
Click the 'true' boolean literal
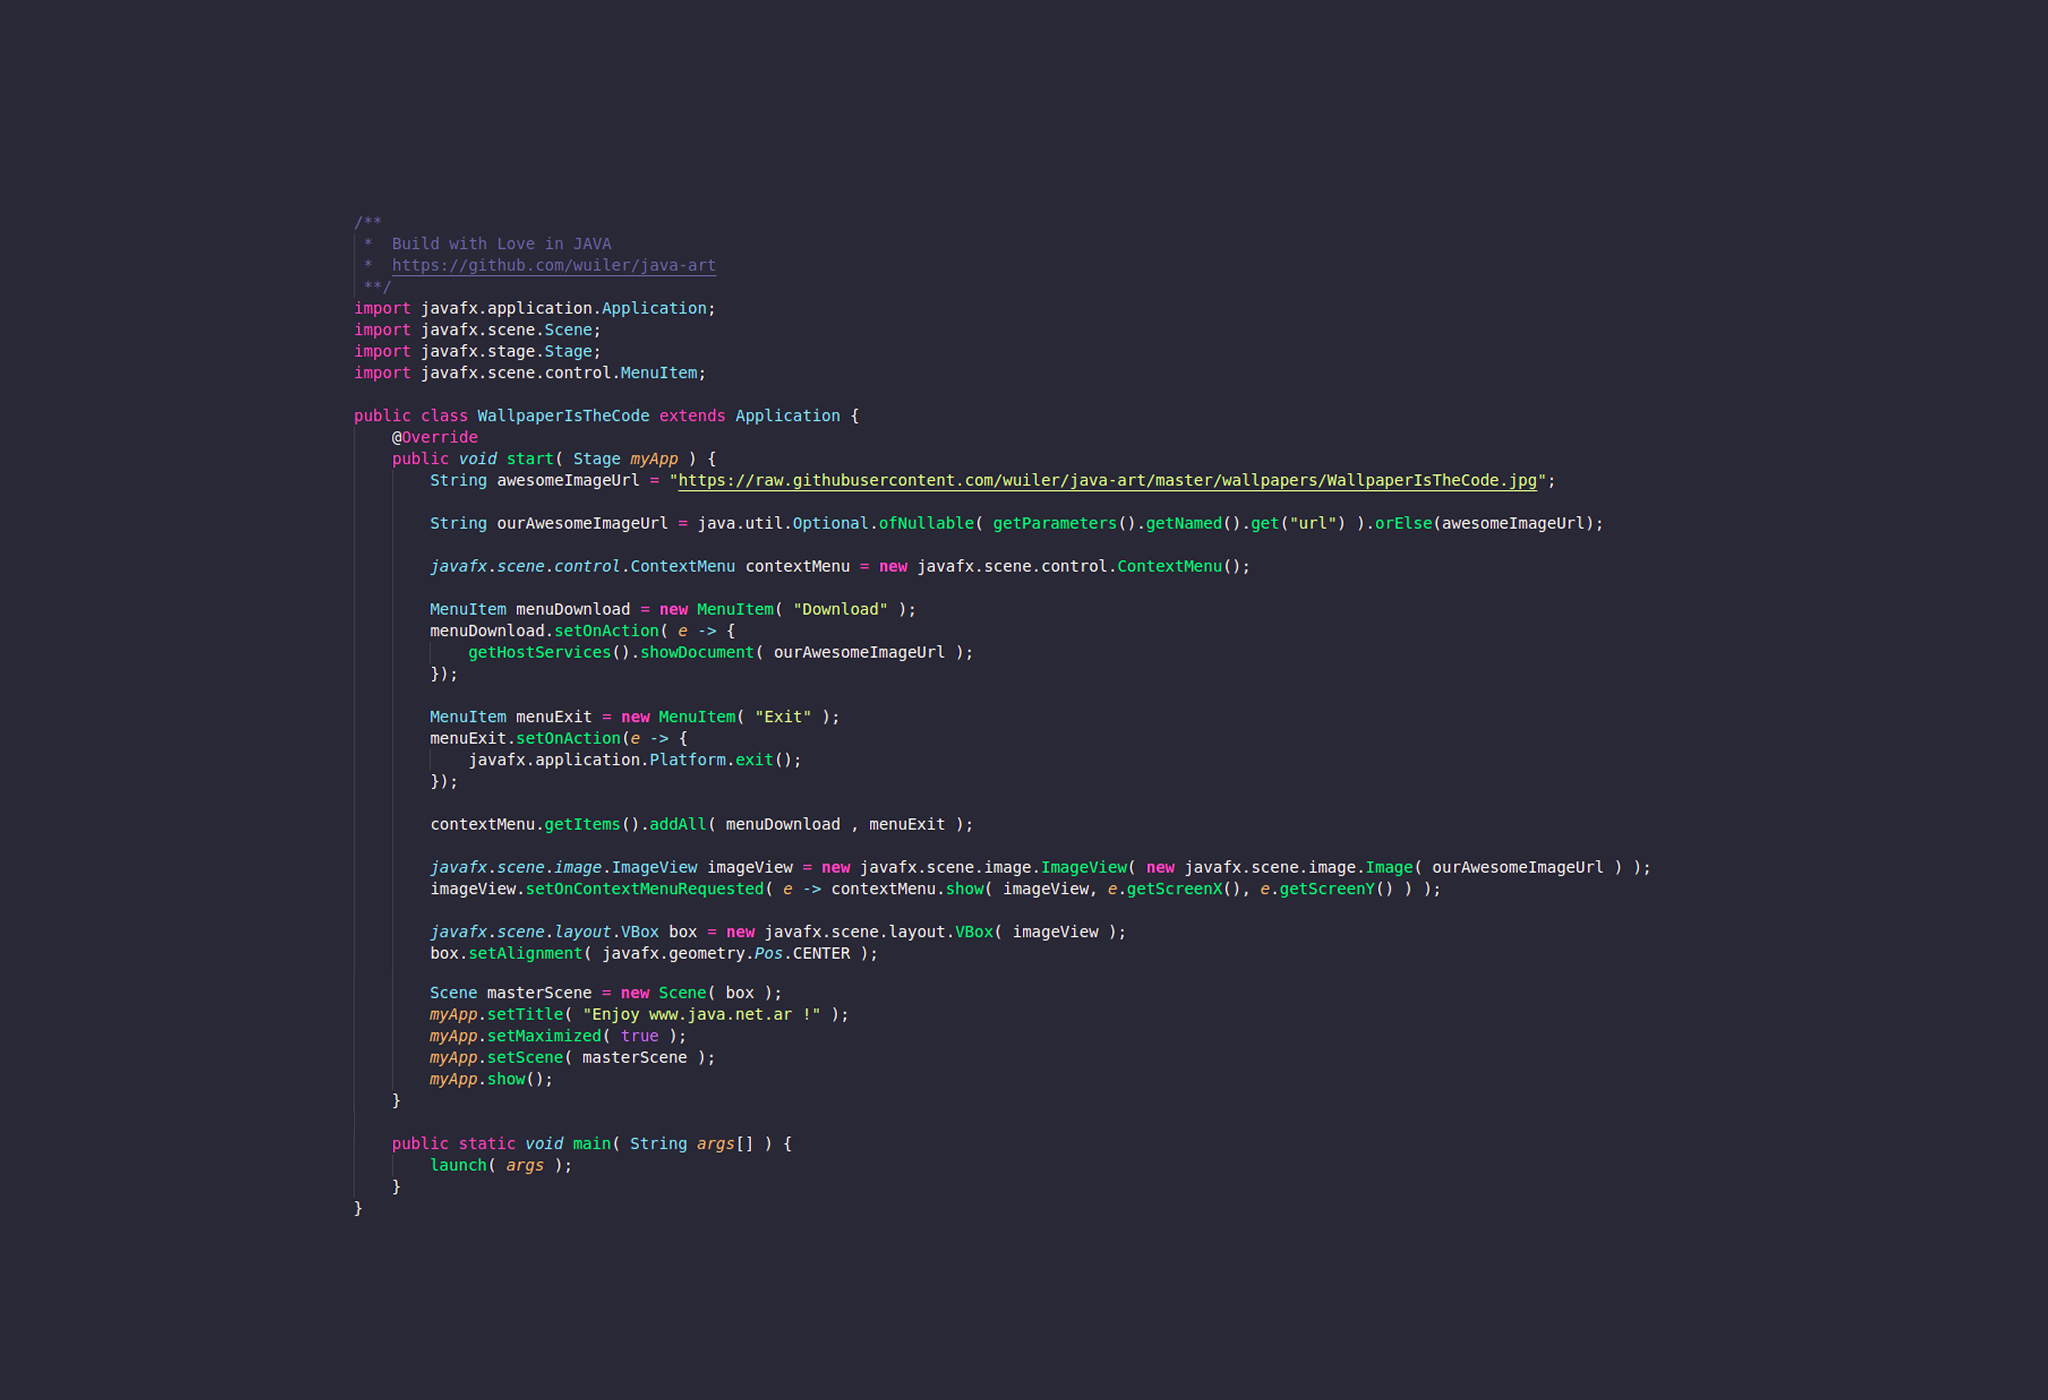(x=639, y=1037)
